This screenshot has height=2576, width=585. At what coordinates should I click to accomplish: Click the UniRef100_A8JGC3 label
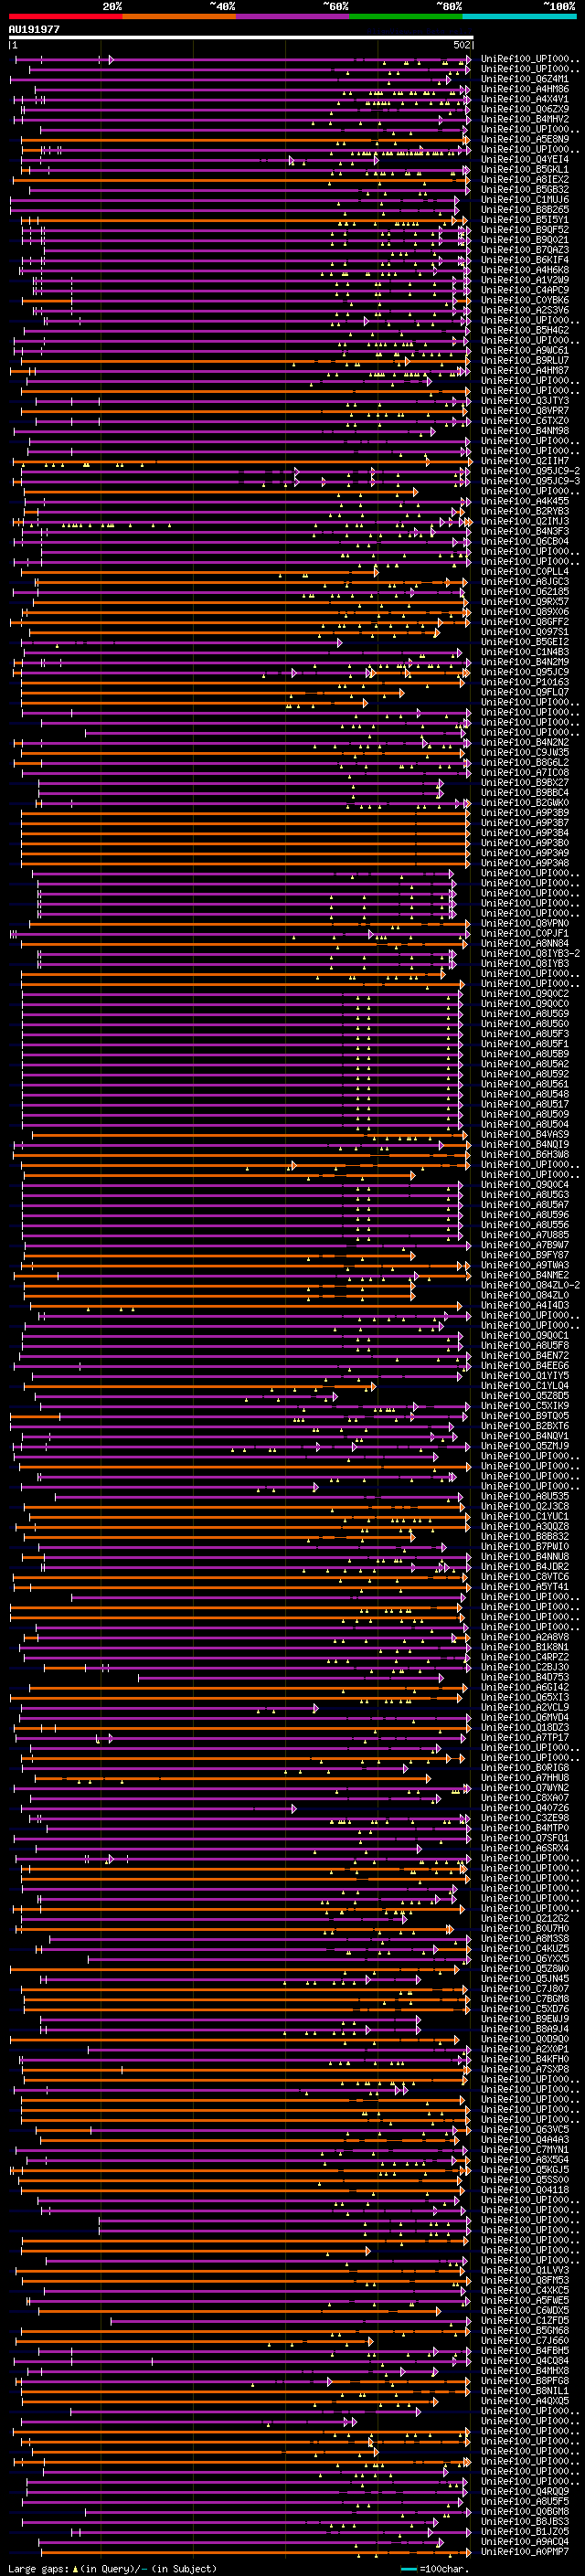coord(524,582)
